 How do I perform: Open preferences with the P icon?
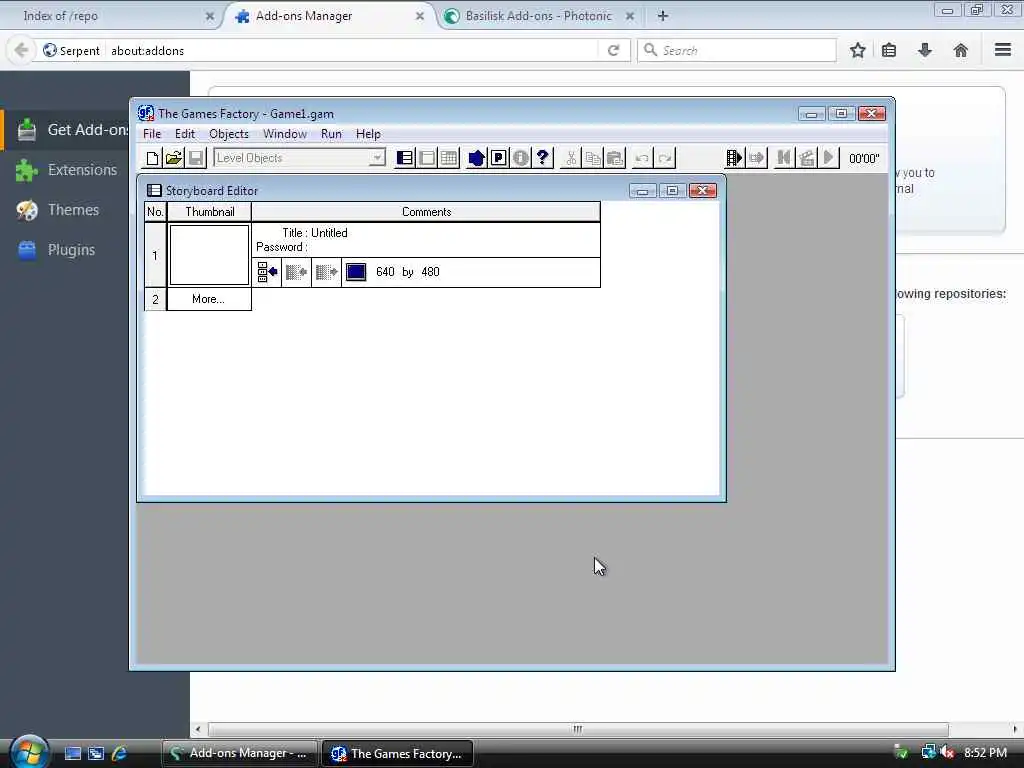coord(498,158)
